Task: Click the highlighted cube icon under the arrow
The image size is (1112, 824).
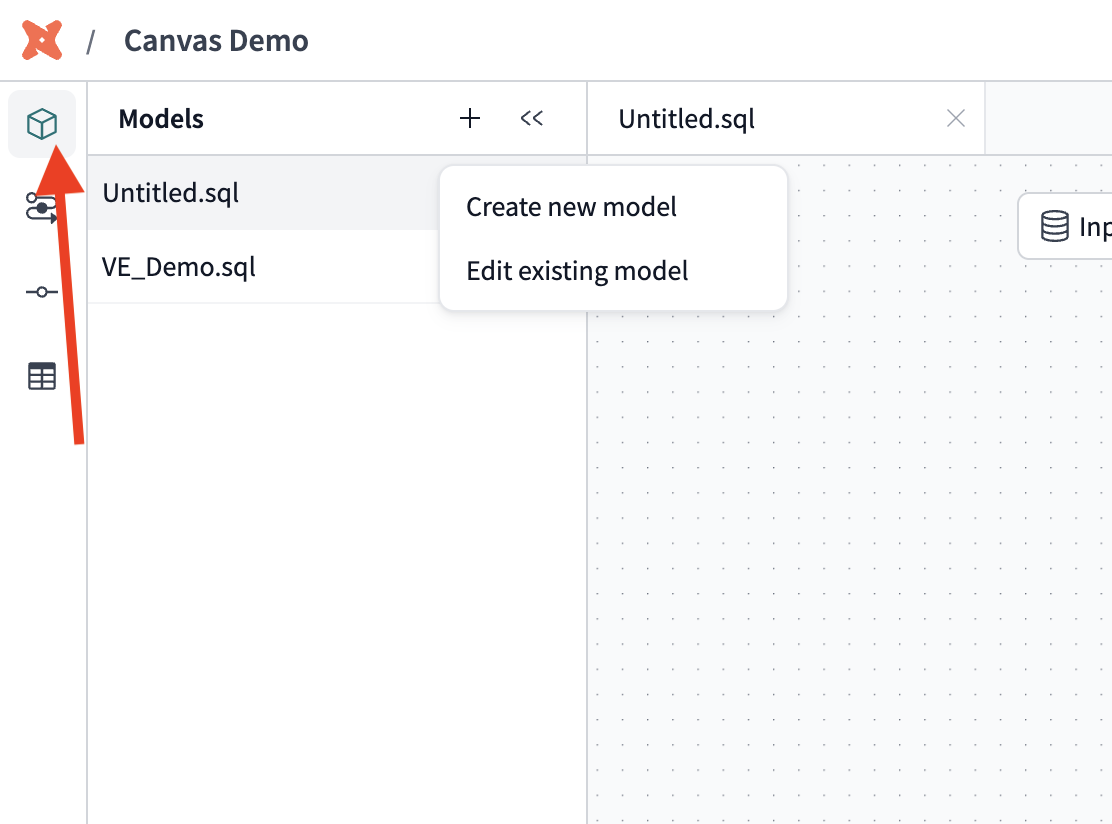Action: (41, 123)
